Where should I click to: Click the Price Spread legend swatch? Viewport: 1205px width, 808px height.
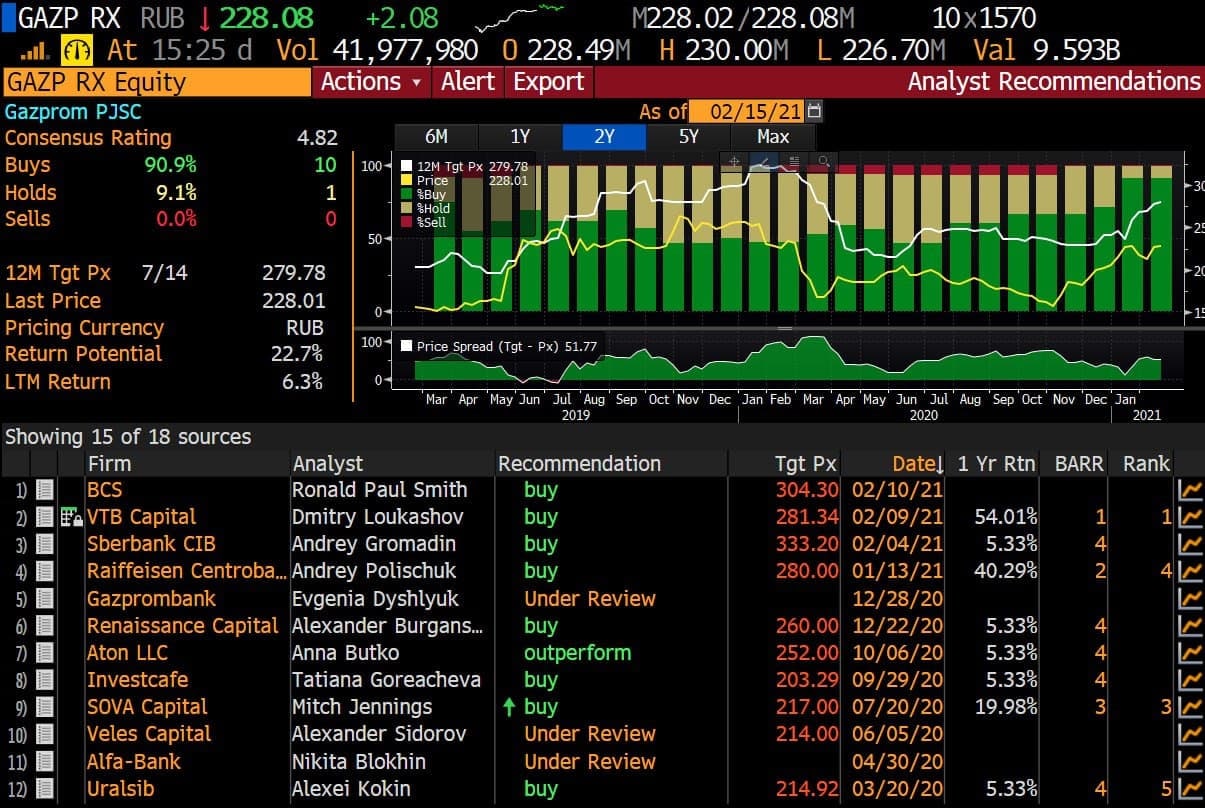(x=406, y=346)
